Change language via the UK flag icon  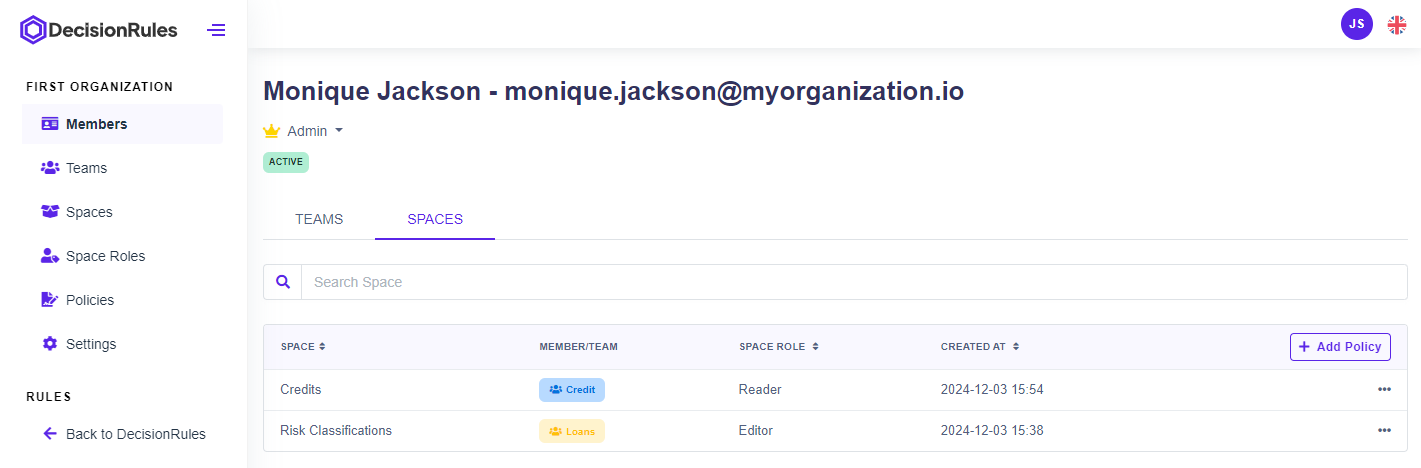coord(1396,25)
